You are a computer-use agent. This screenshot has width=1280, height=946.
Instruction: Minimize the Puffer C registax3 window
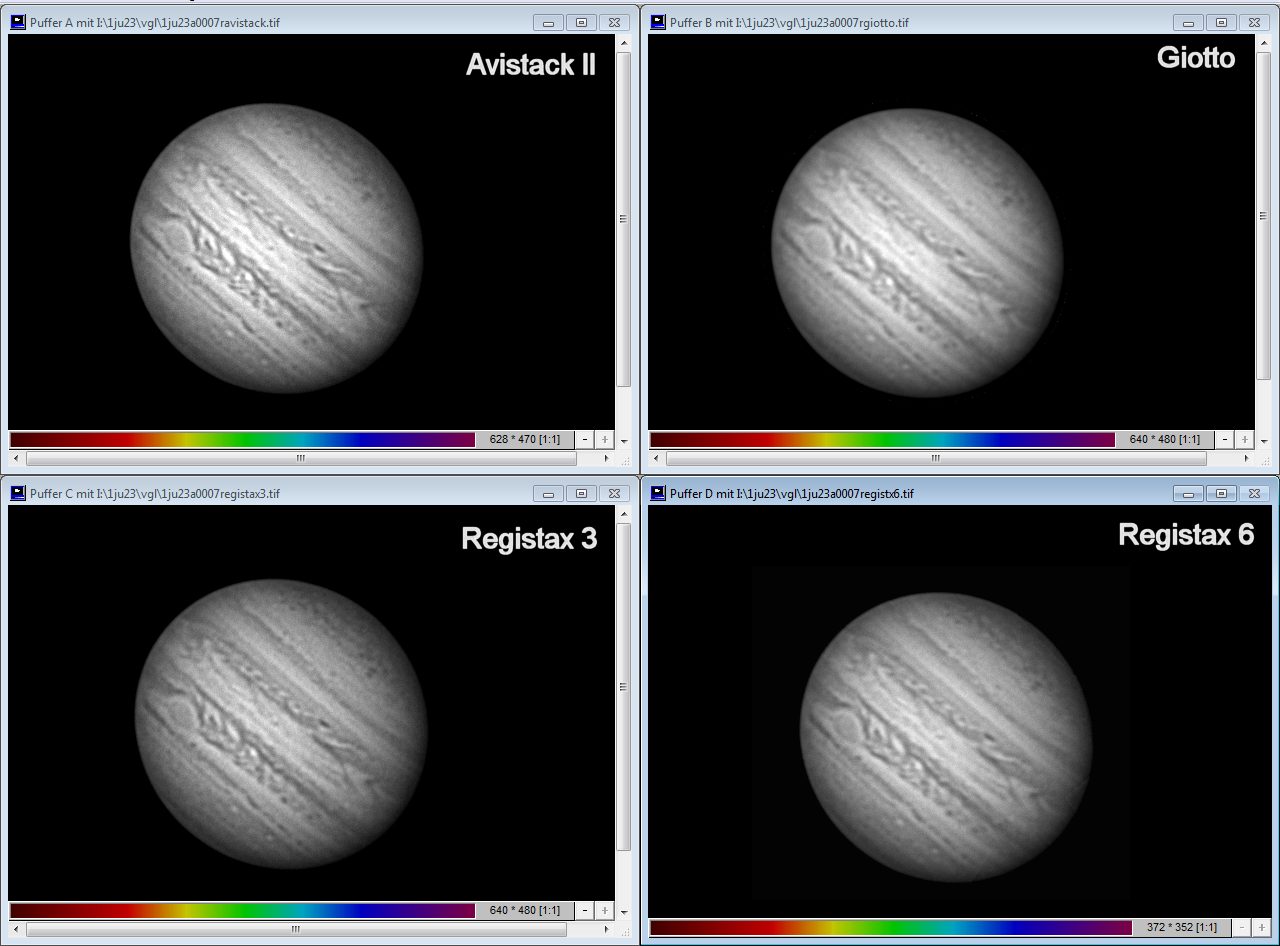coord(548,493)
